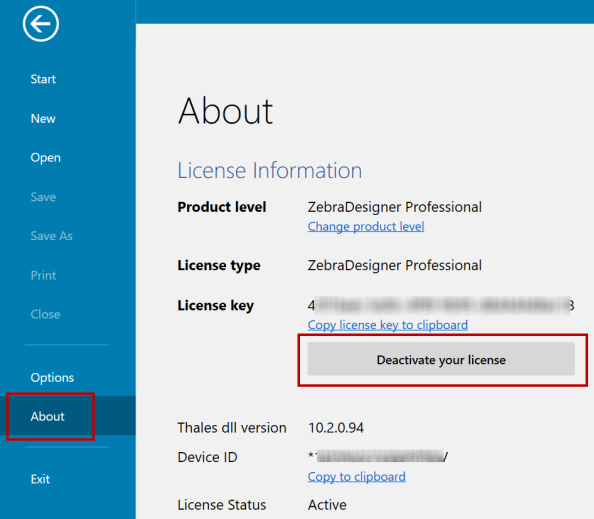The width and height of the screenshot is (594, 519).
Task: Click the License Information heading
Action: (x=270, y=170)
